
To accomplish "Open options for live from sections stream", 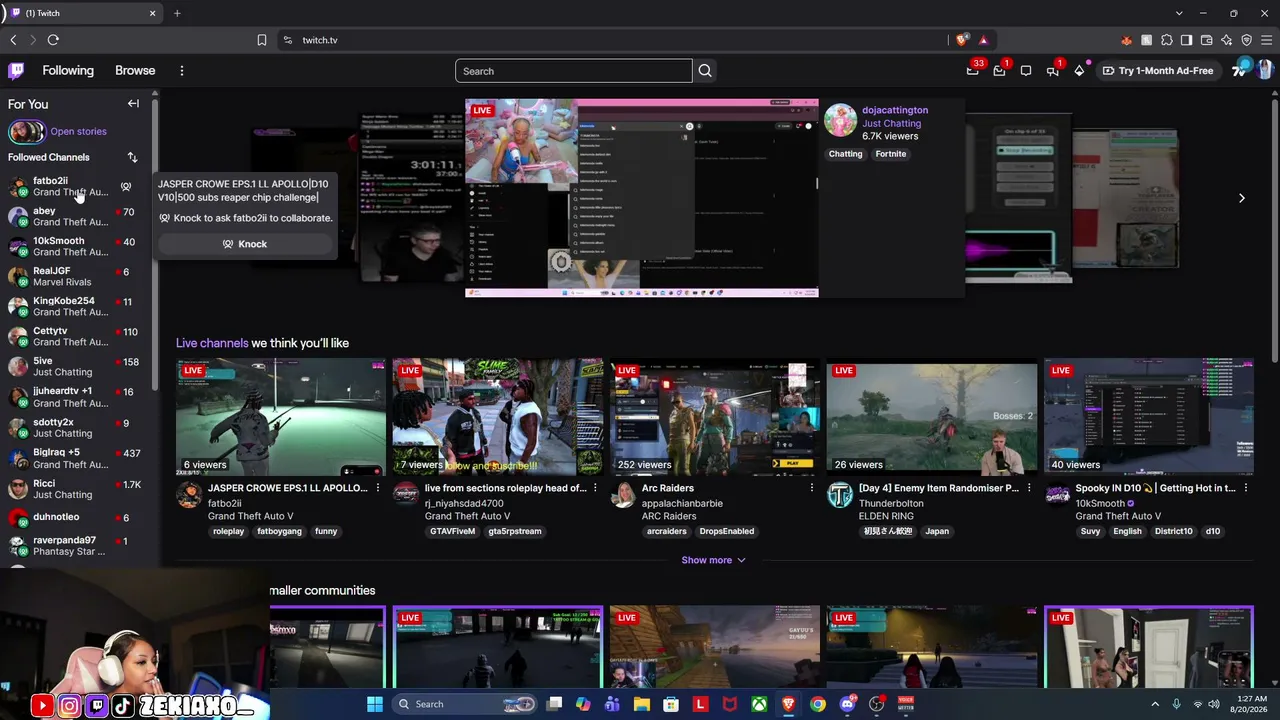I will pyautogui.click(x=595, y=488).
